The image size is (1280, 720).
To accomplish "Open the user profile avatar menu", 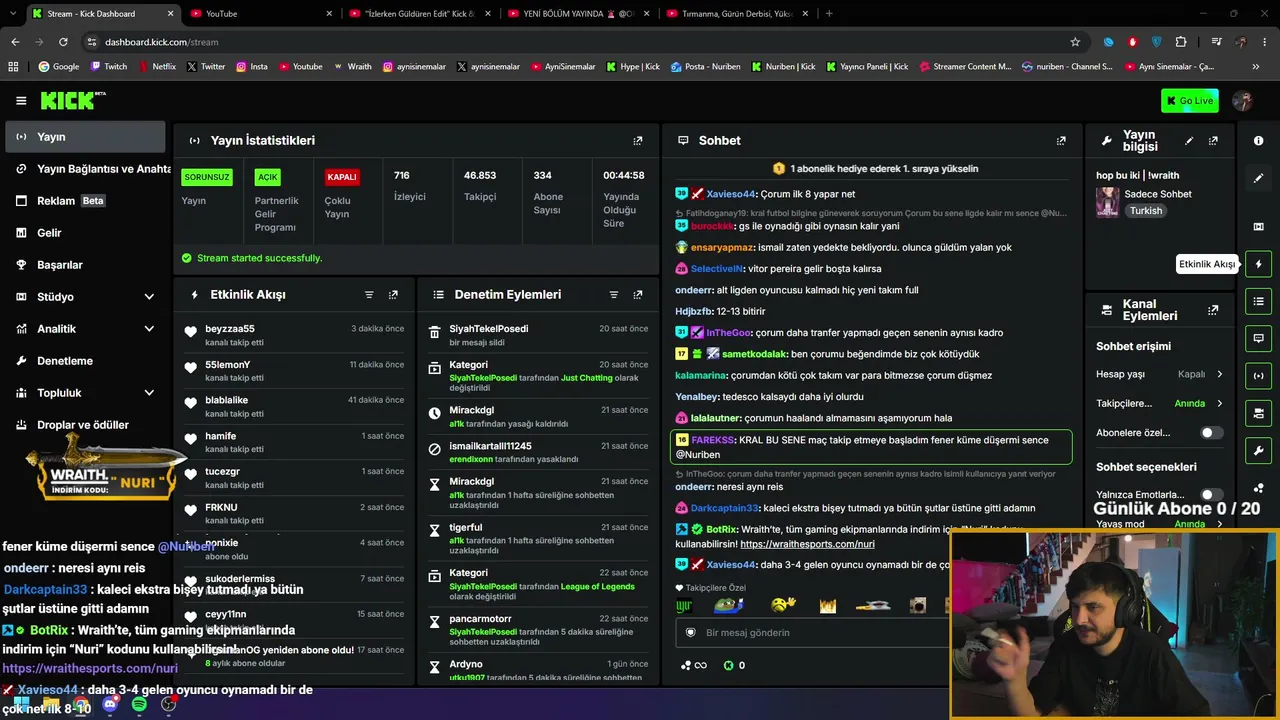I will [1243, 101].
